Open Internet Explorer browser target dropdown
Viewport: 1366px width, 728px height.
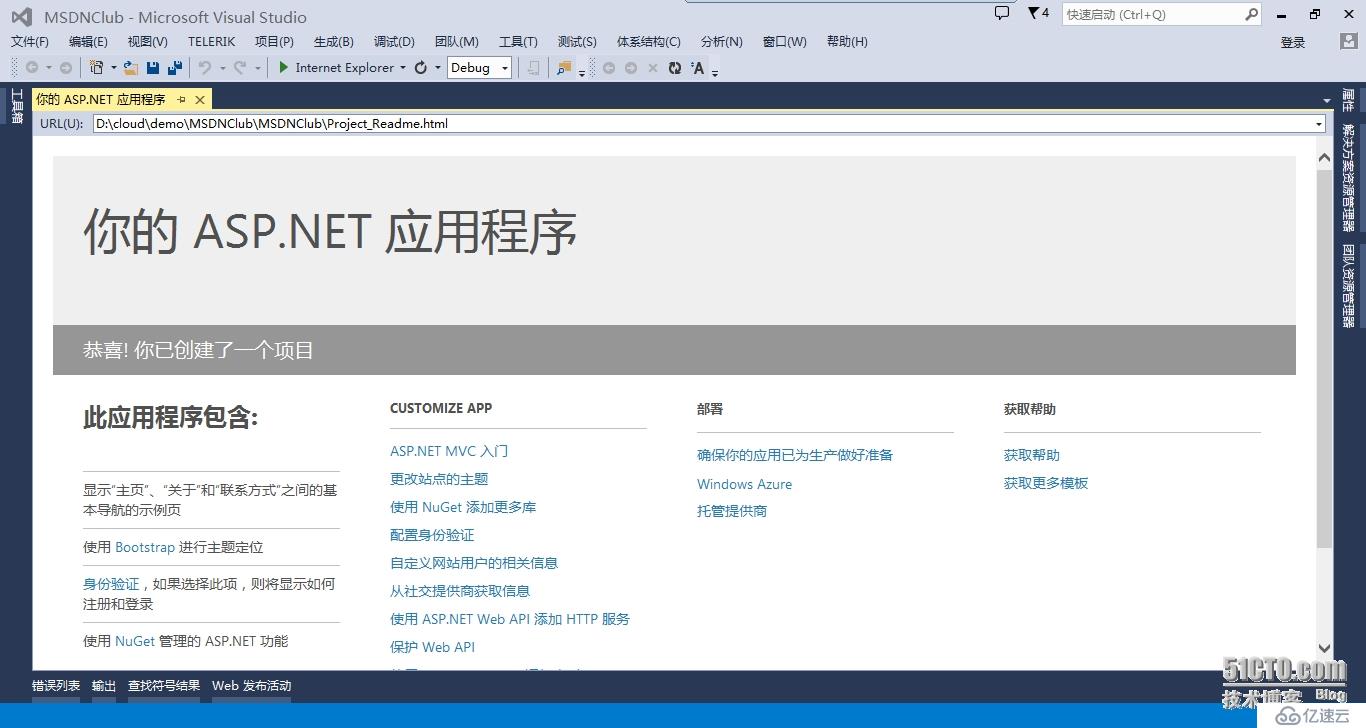click(403, 68)
